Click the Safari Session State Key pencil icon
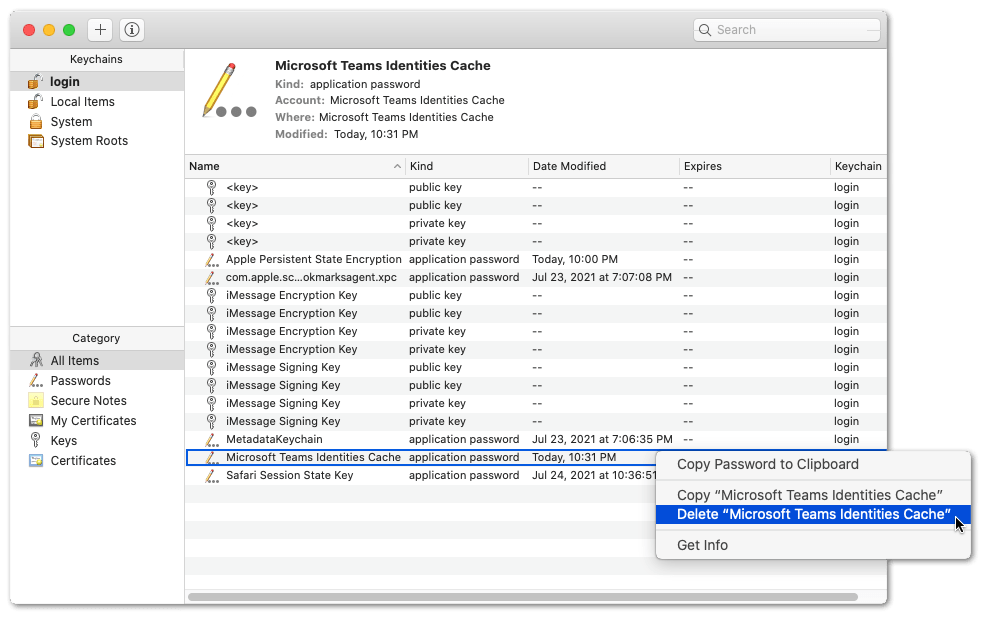Image resolution: width=983 pixels, height=620 pixels. (212, 475)
